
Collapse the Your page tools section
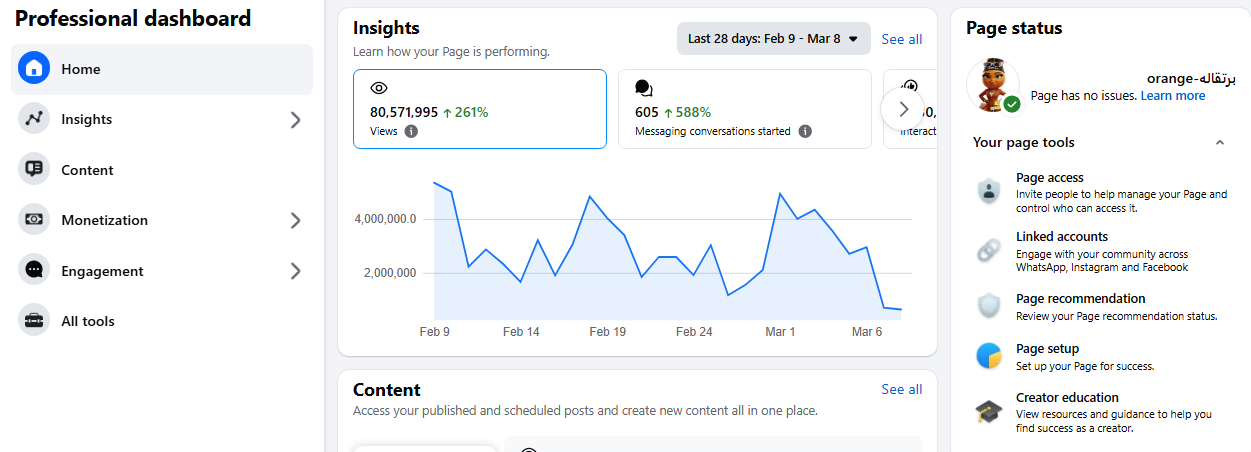click(x=1219, y=143)
